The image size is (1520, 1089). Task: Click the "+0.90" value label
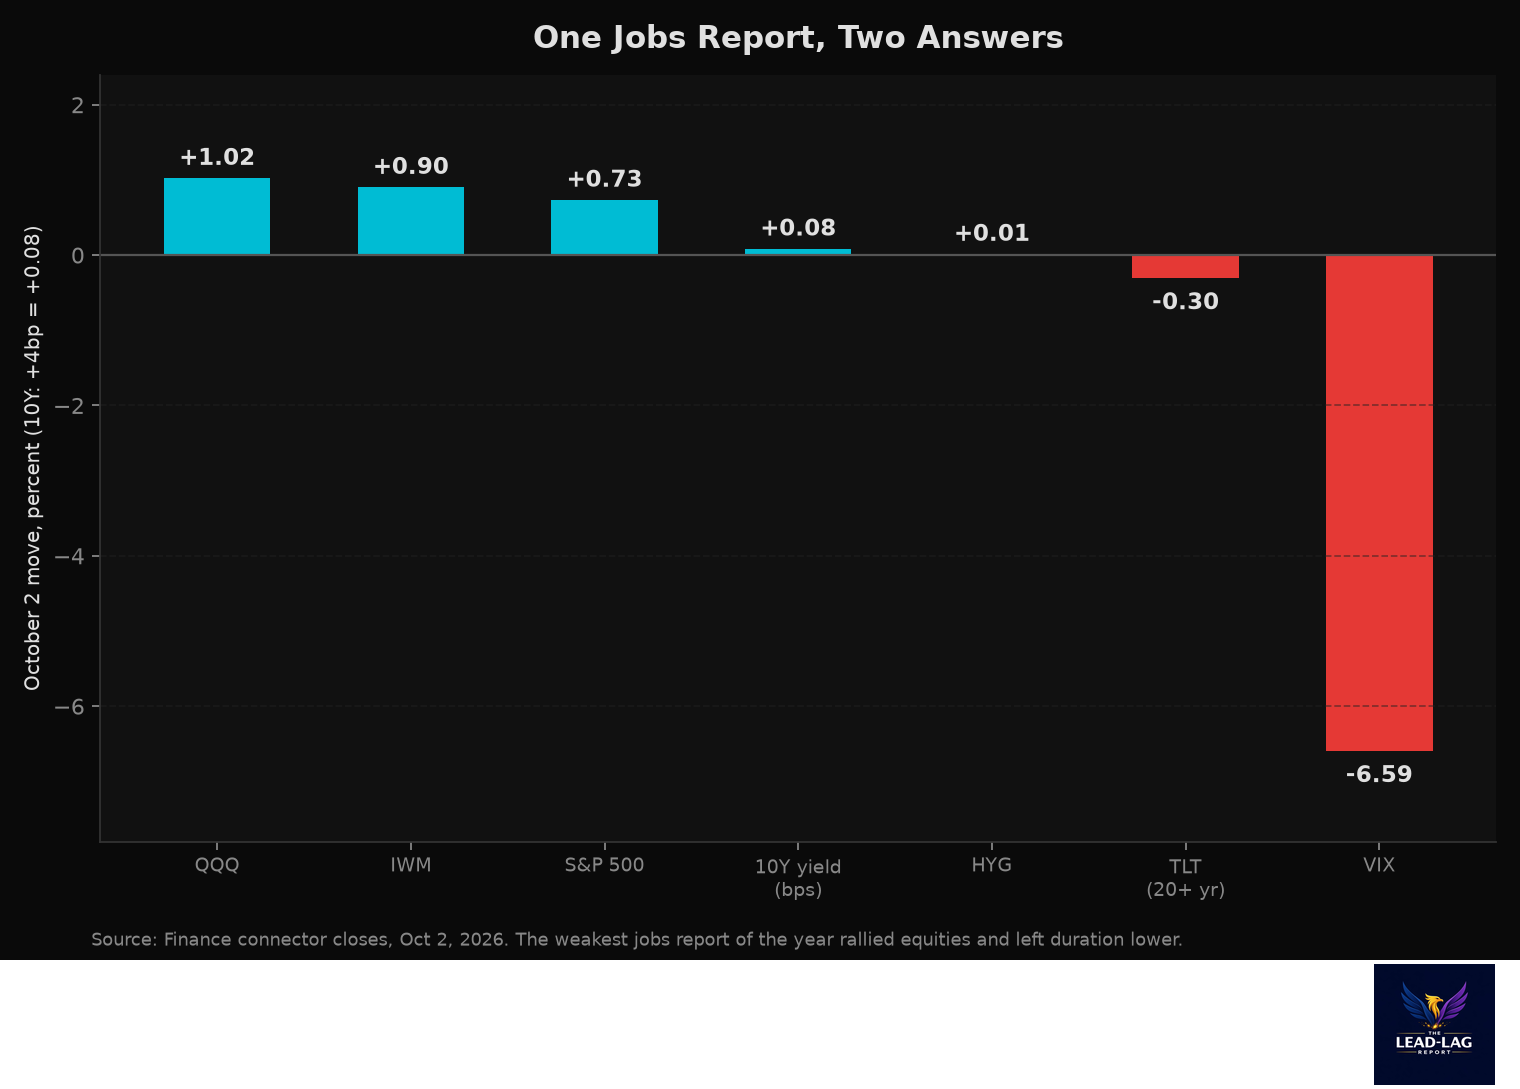click(411, 166)
